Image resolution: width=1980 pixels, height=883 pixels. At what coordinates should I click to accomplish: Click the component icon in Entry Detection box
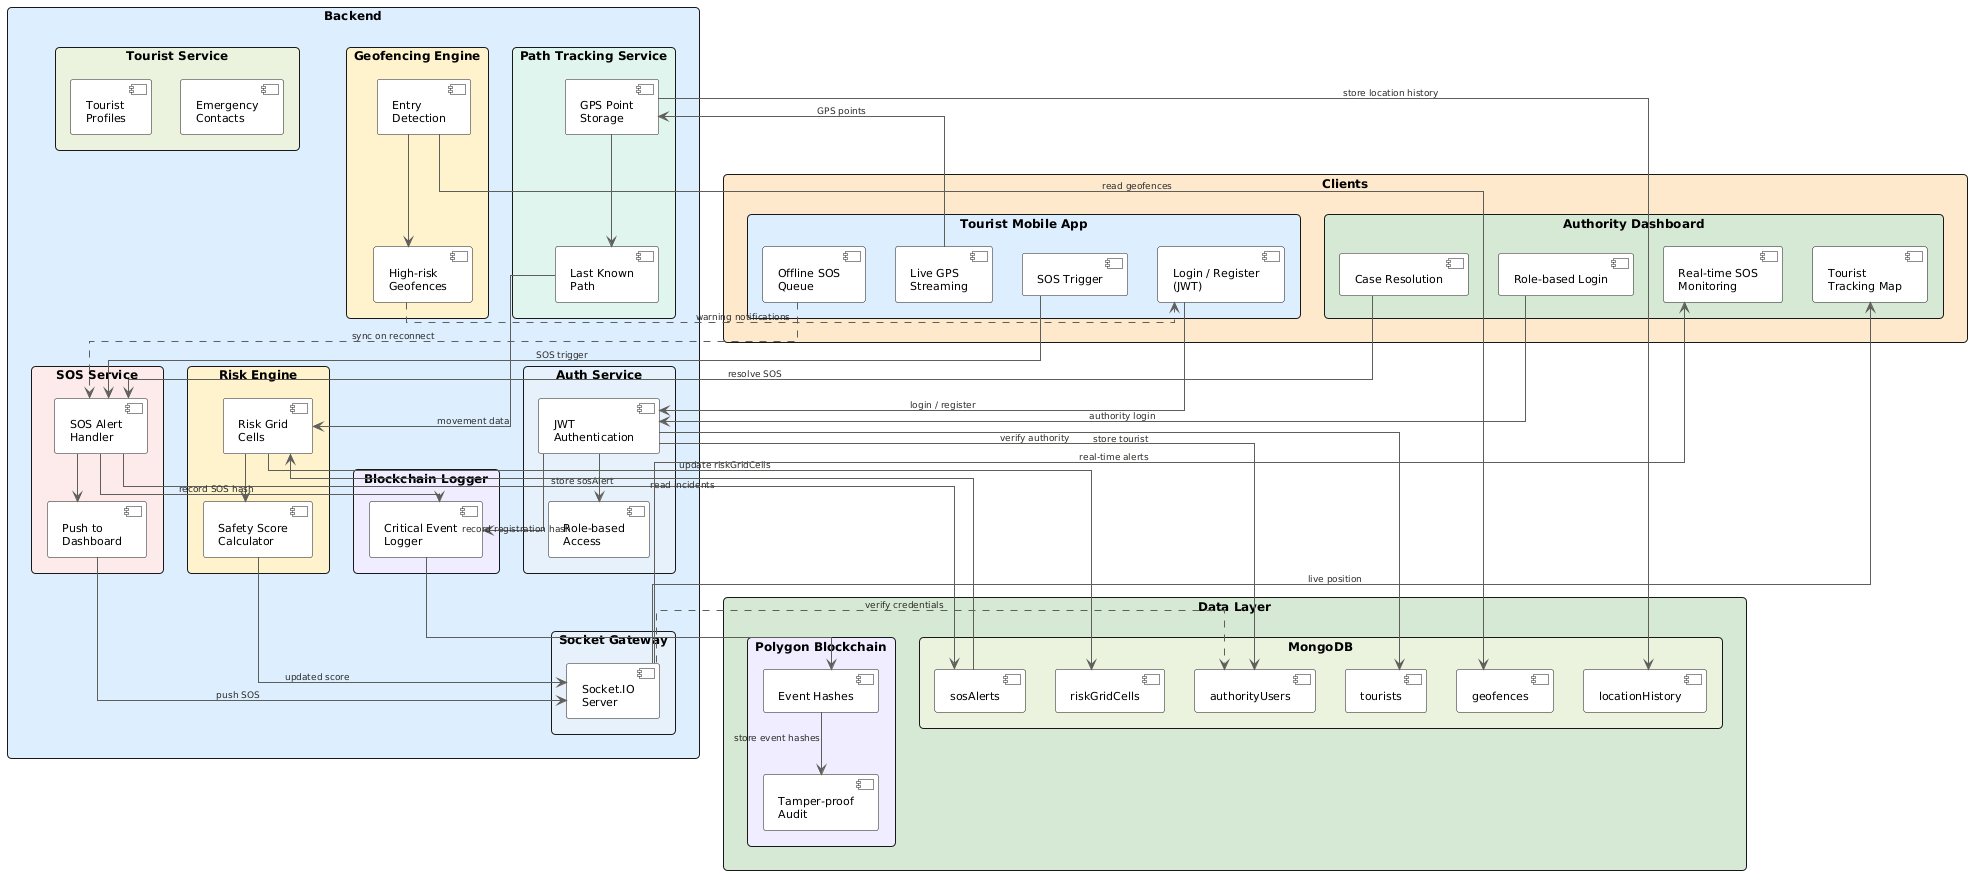(x=457, y=90)
